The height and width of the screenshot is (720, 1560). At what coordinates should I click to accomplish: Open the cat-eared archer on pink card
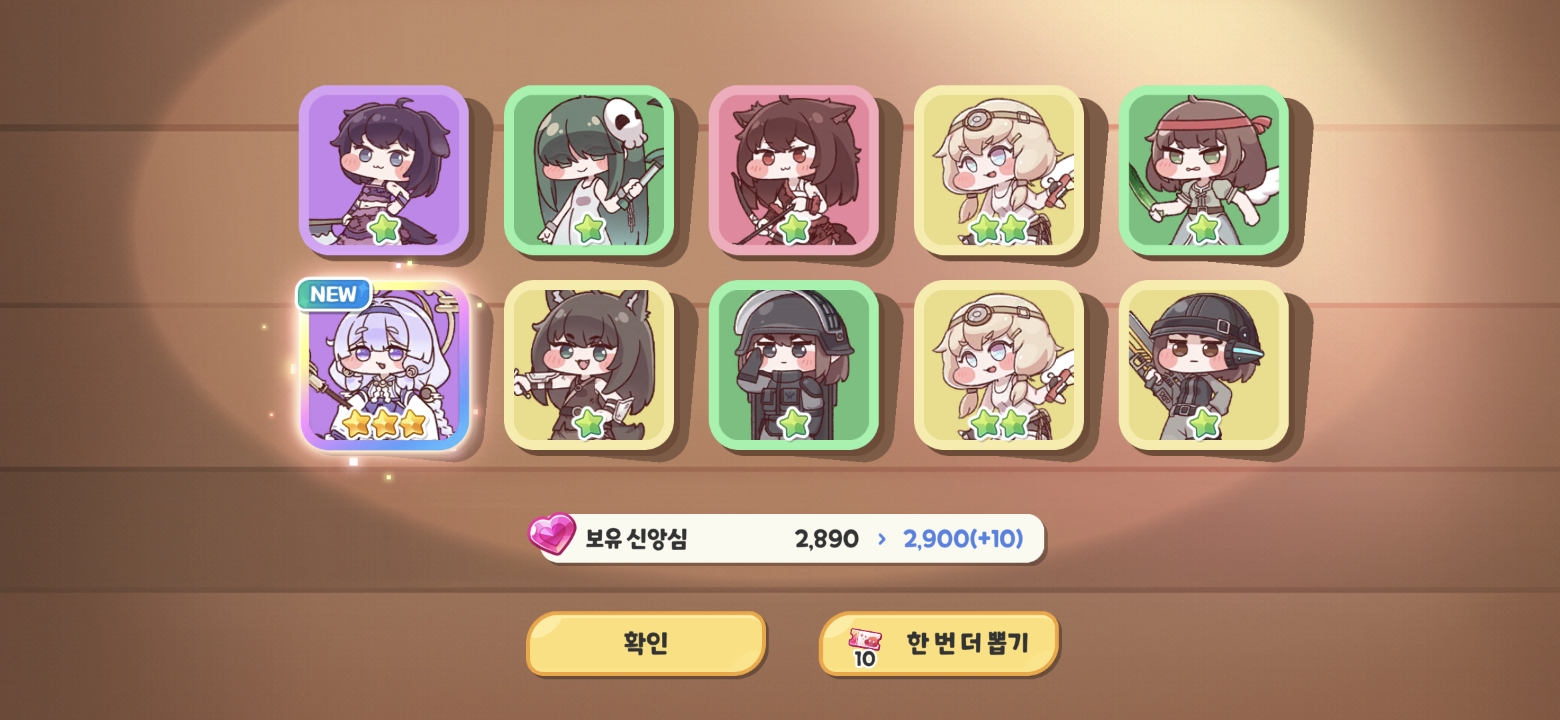794,169
